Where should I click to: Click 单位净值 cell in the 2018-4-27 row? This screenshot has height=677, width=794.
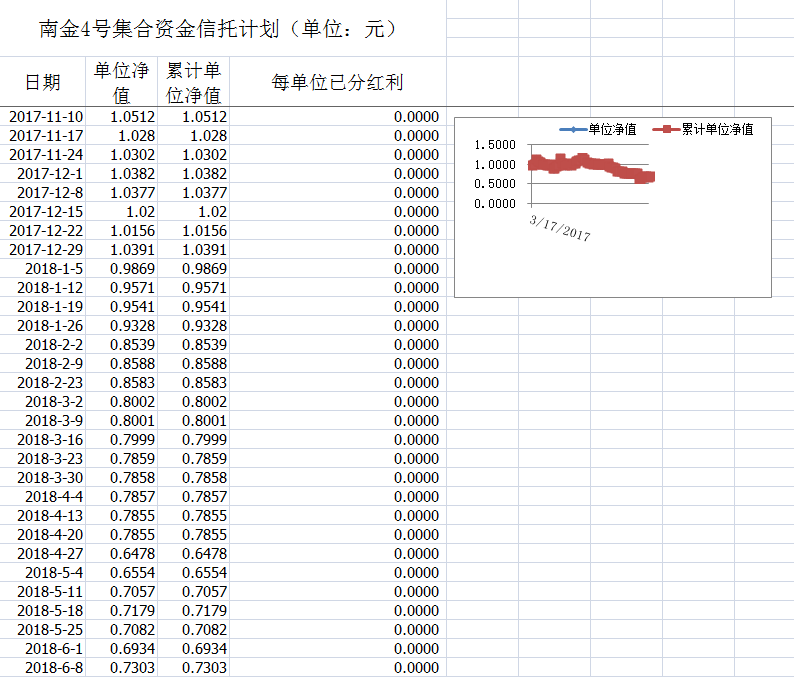coord(121,553)
